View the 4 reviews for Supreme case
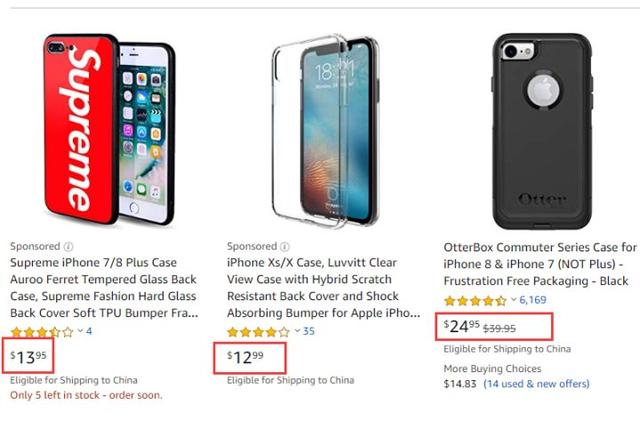Screen dimensions: 640x429 coord(89,331)
